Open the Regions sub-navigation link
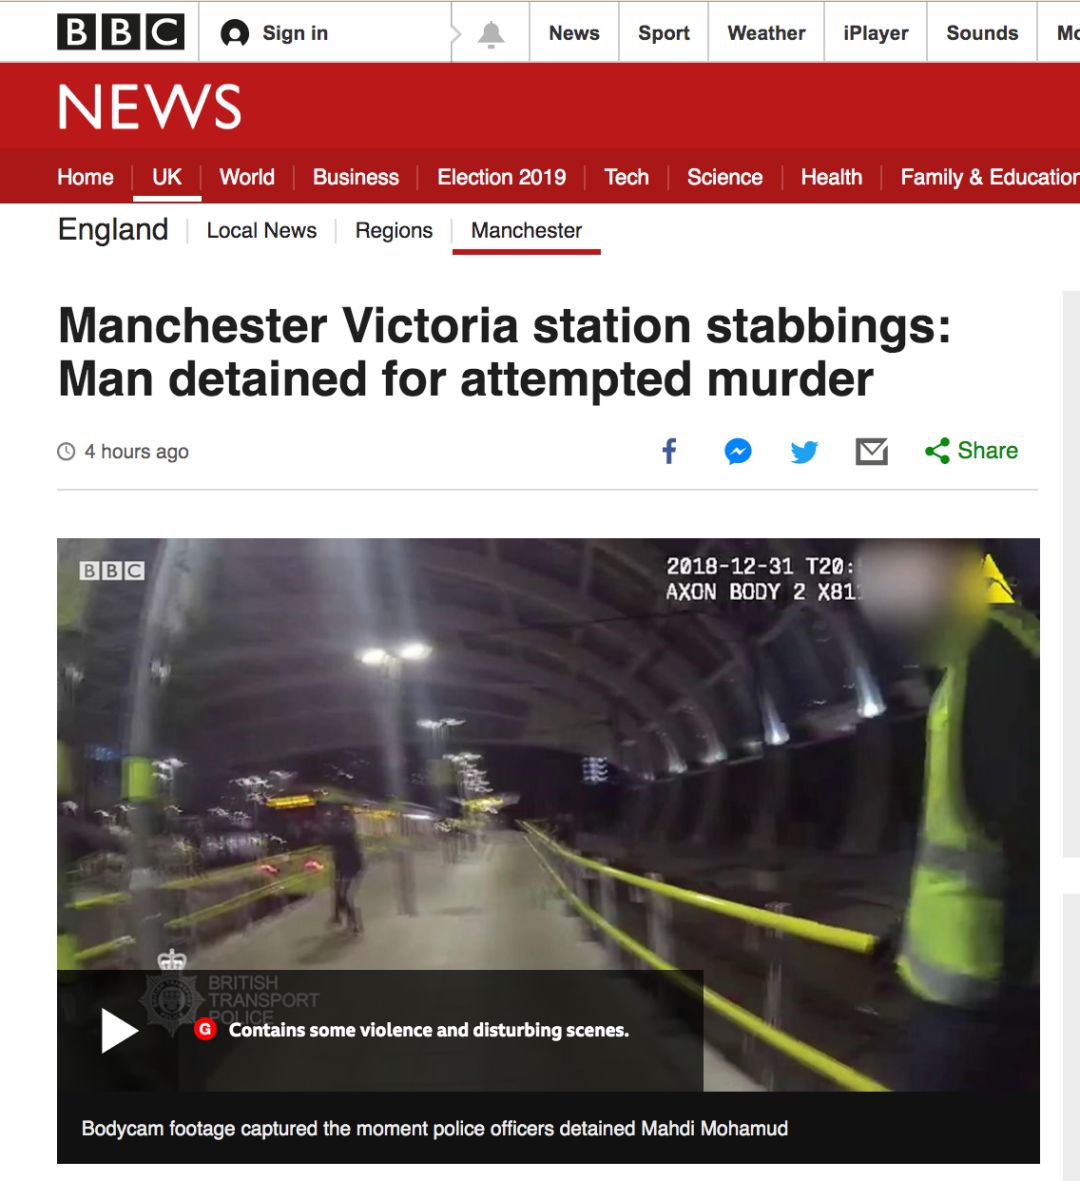 coord(394,230)
